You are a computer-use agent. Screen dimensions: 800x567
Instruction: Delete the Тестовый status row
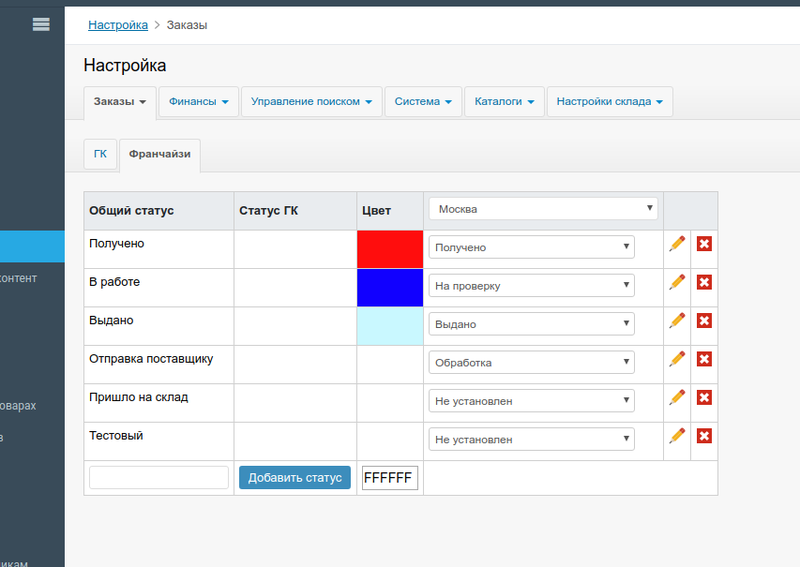(x=704, y=436)
